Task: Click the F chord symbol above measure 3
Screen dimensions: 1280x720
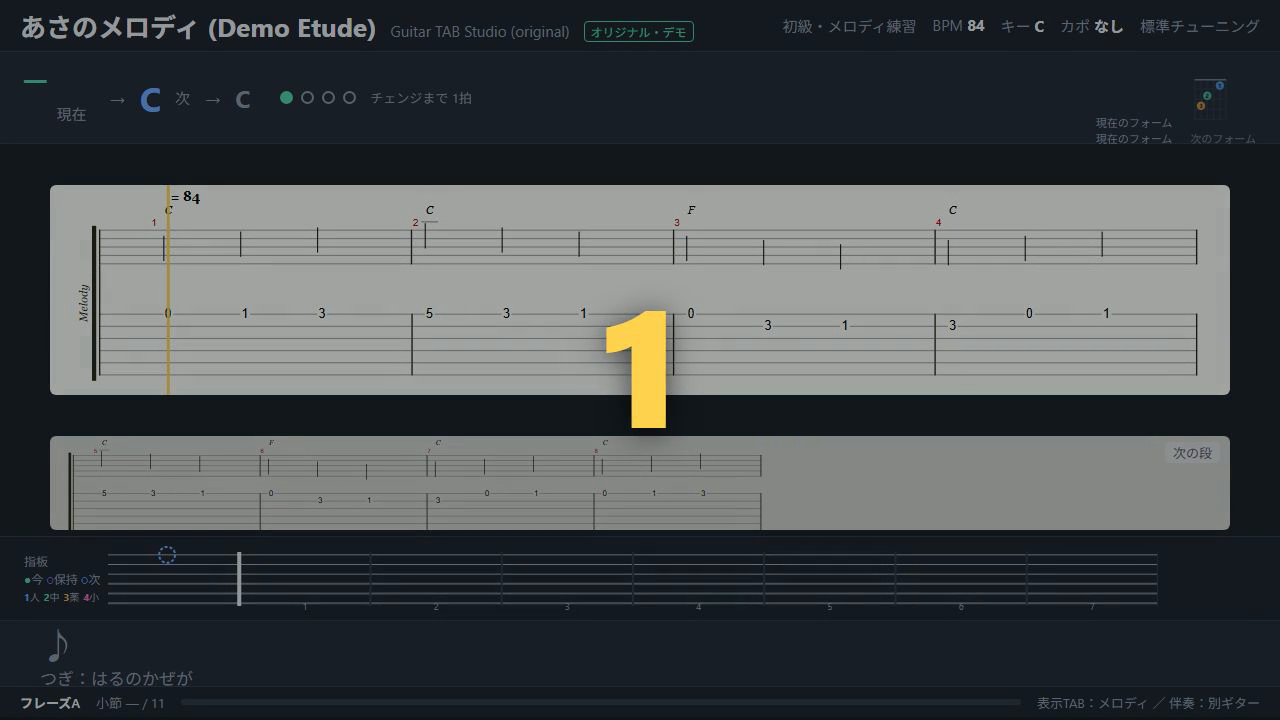Action: point(691,210)
